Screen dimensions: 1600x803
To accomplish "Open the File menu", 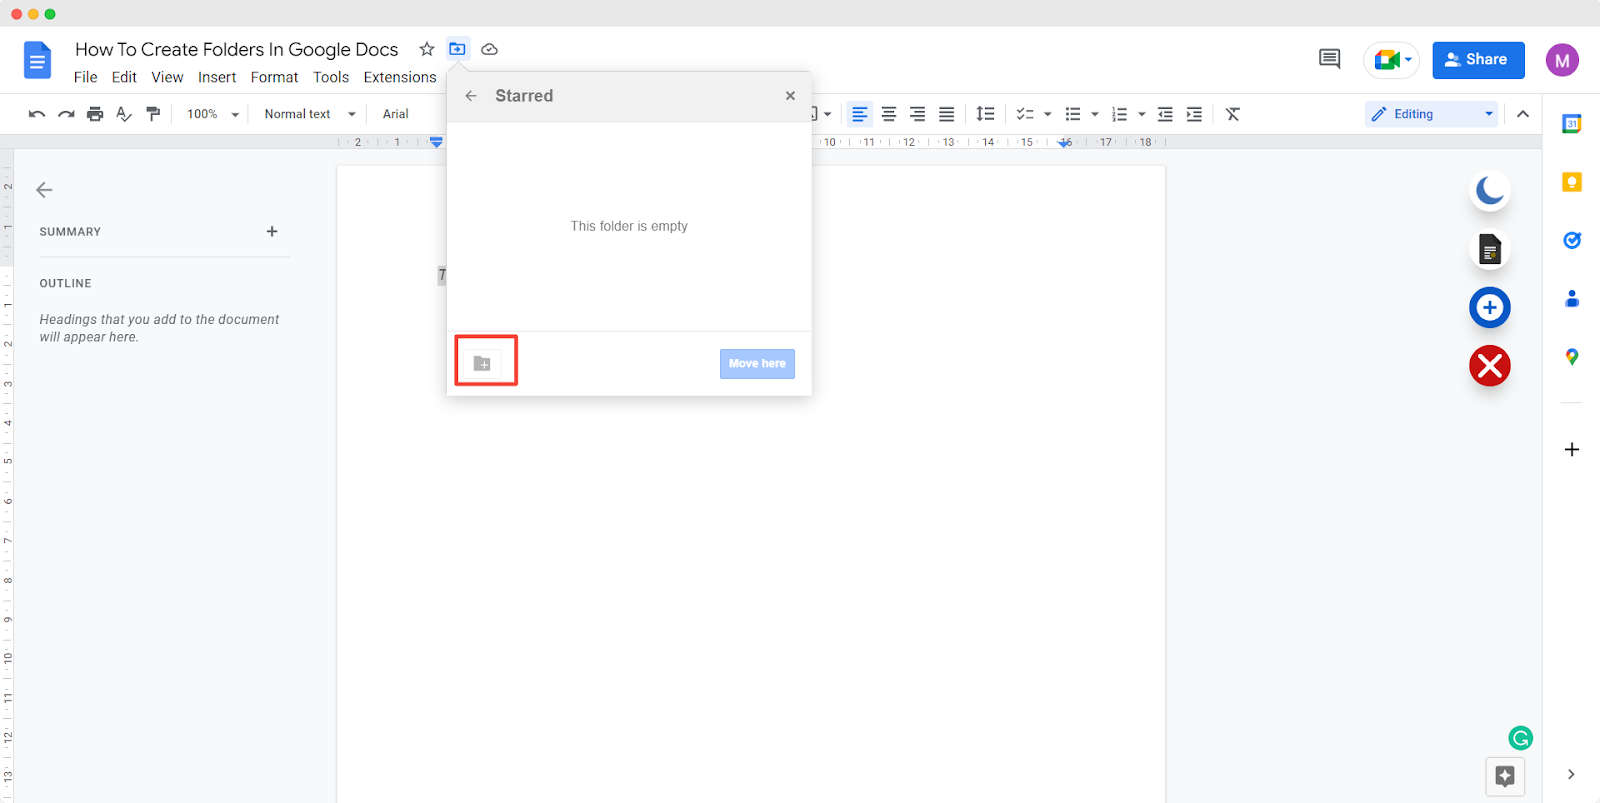I will click(x=86, y=77).
